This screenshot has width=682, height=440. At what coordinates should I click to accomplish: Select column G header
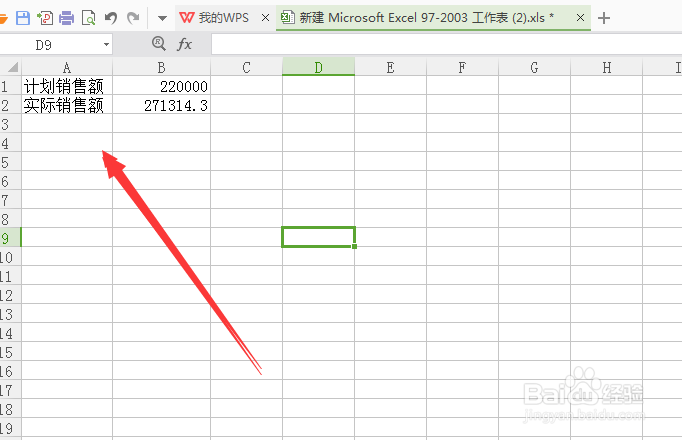coord(535,67)
